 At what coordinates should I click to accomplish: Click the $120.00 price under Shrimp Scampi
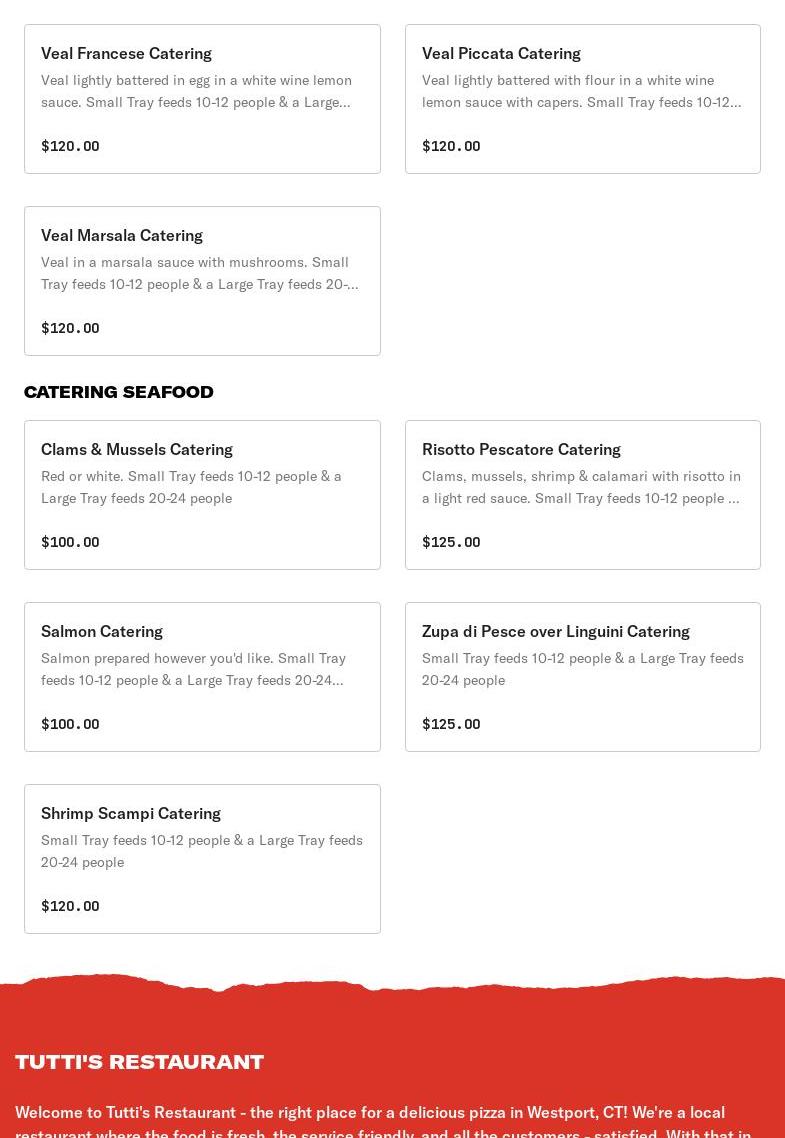[70, 906]
